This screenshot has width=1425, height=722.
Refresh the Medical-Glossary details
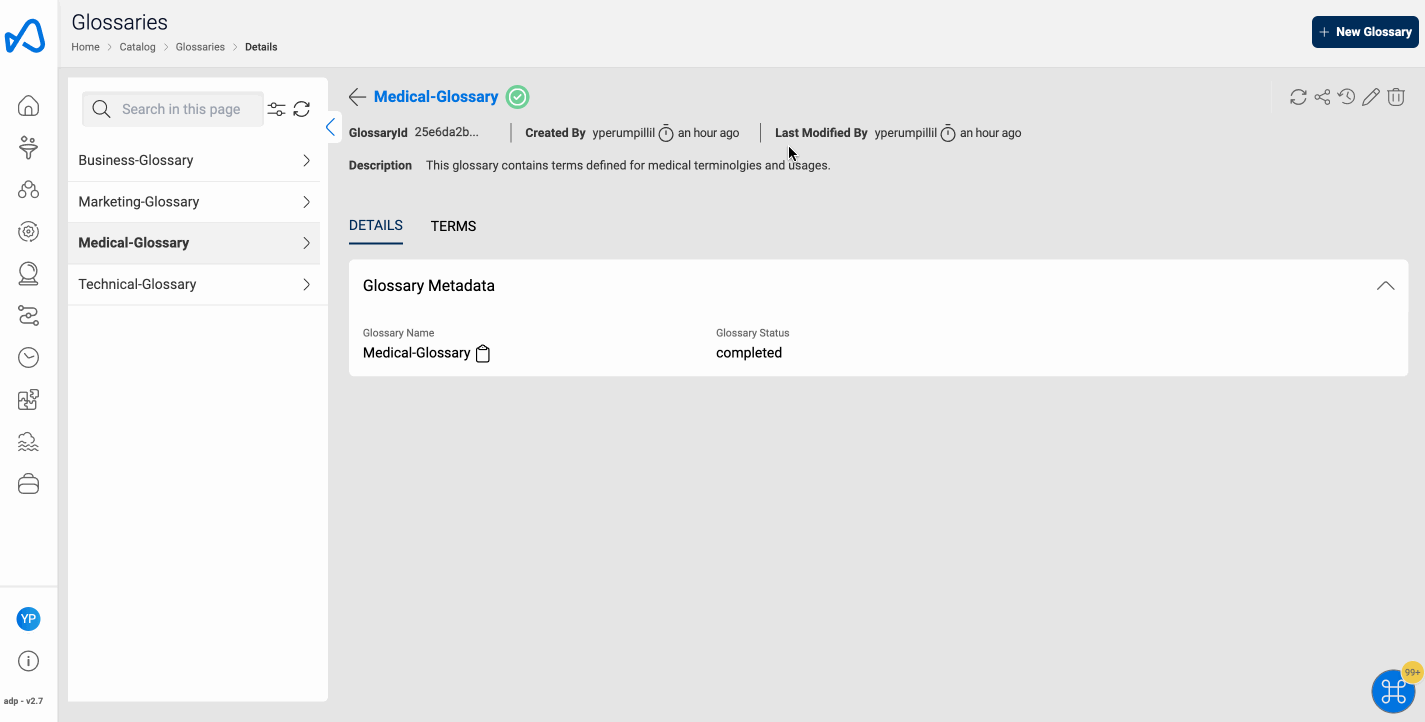(1298, 97)
